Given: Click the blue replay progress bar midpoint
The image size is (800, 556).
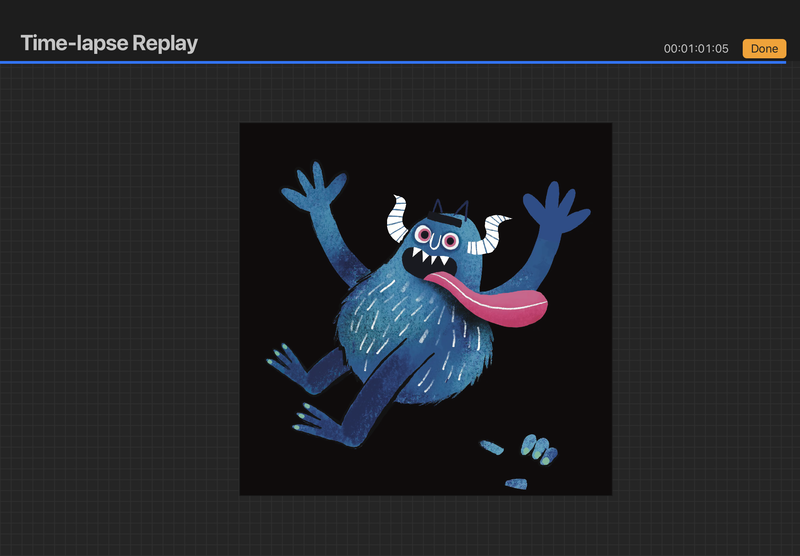Looking at the screenshot, I should click(400, 62).
